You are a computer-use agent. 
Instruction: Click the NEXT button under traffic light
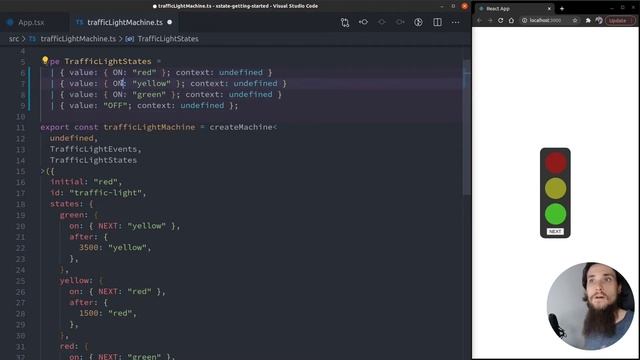555,231
